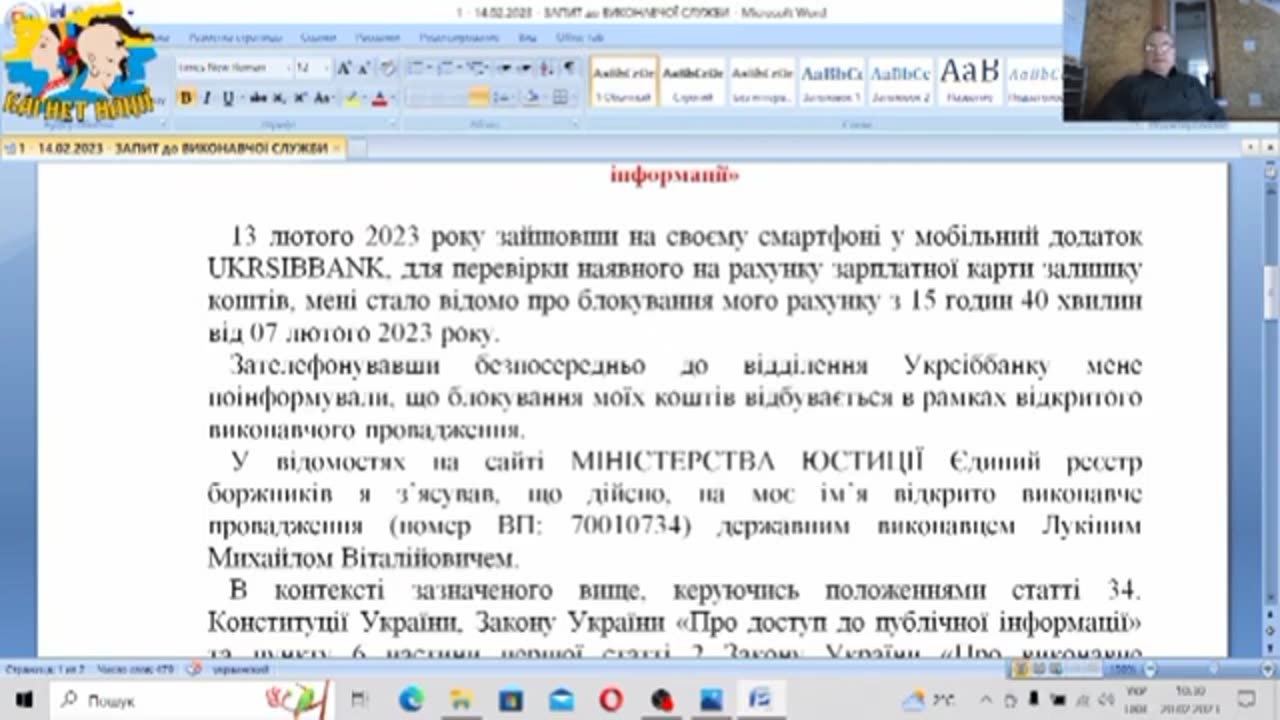Screen dimensions: 1280x720
Task: Toggle Bold formatting
Action: pyautogui.click(x=185, y=98)
